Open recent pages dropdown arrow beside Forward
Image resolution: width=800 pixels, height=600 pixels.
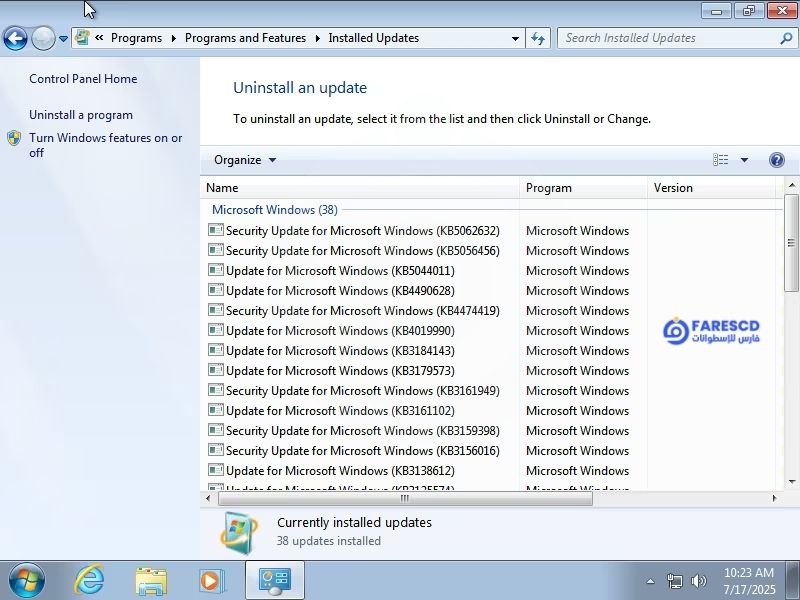tap(63, 38)
